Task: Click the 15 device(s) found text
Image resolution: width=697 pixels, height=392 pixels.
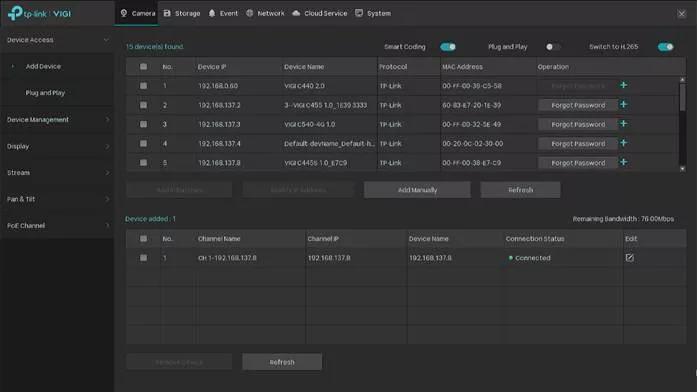Action: click(154, 47)
